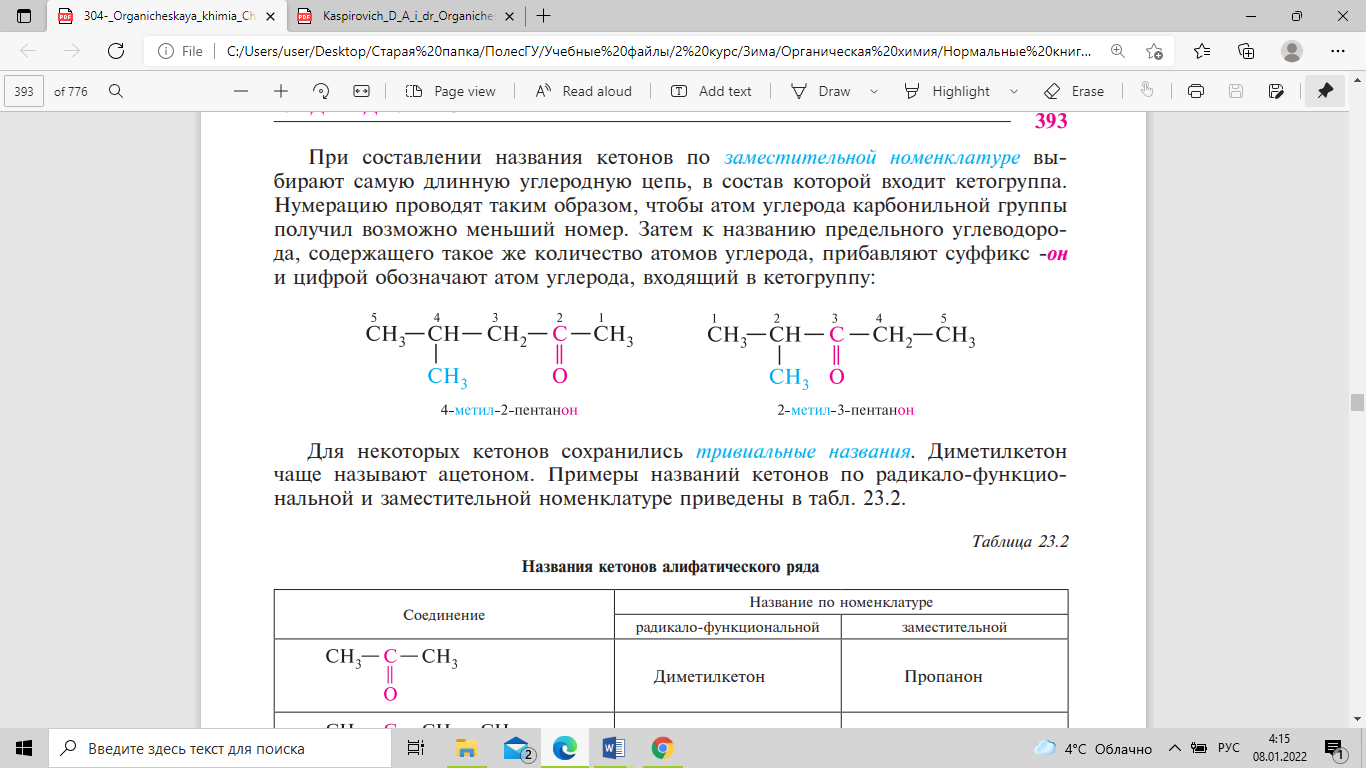Open the Page view options
Screen dimensions: 1366x768
451,91
